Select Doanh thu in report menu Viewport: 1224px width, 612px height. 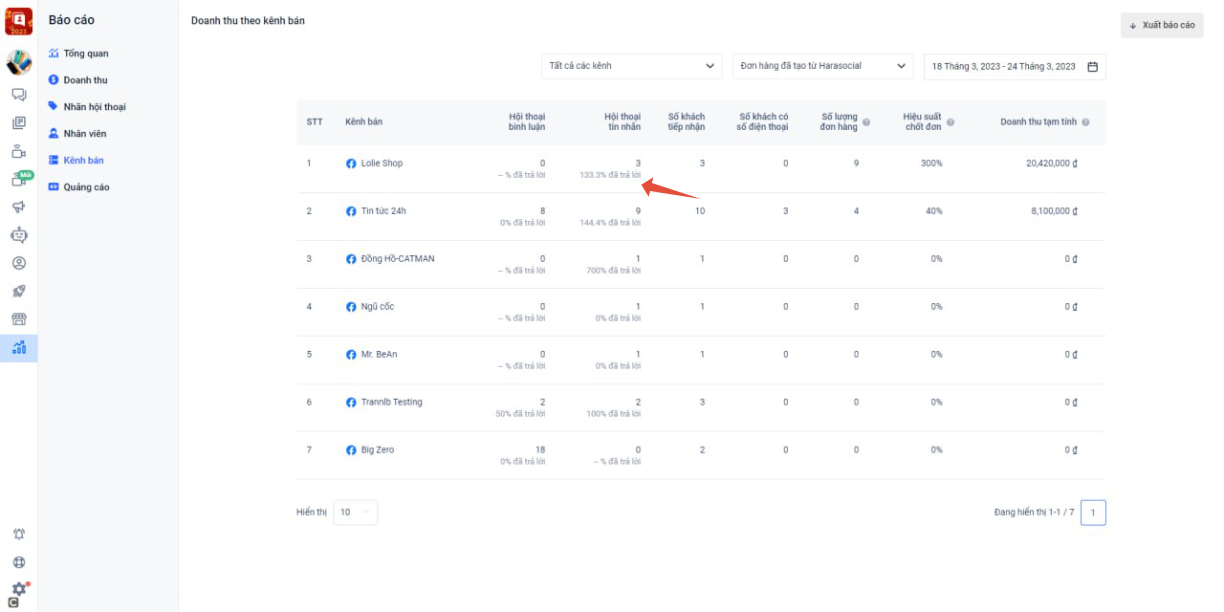[x=85, y=80]
